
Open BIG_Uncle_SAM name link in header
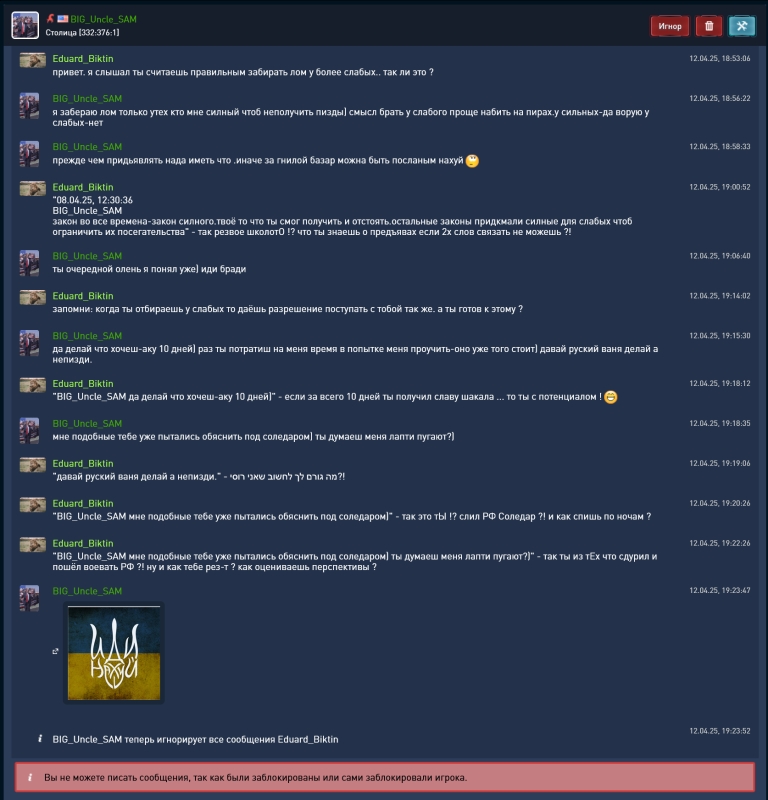pos(103,19)
